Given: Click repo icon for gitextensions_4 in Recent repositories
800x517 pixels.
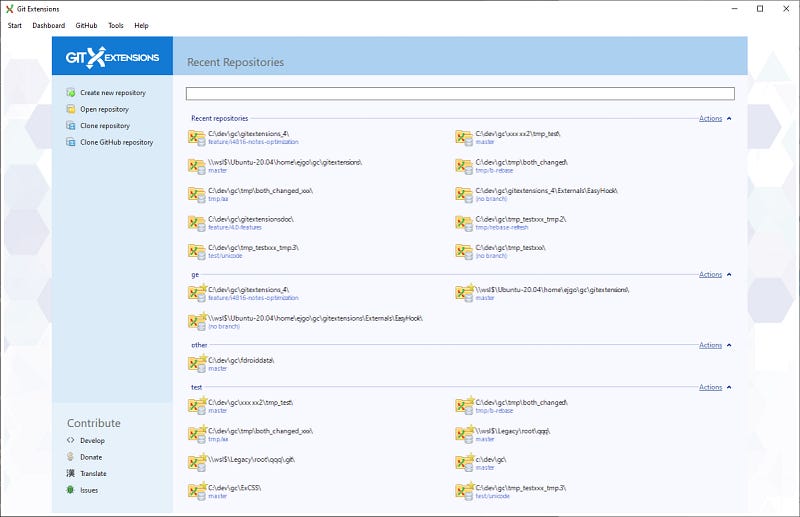Looking at the screenshot, I should (x=197, y=138).
